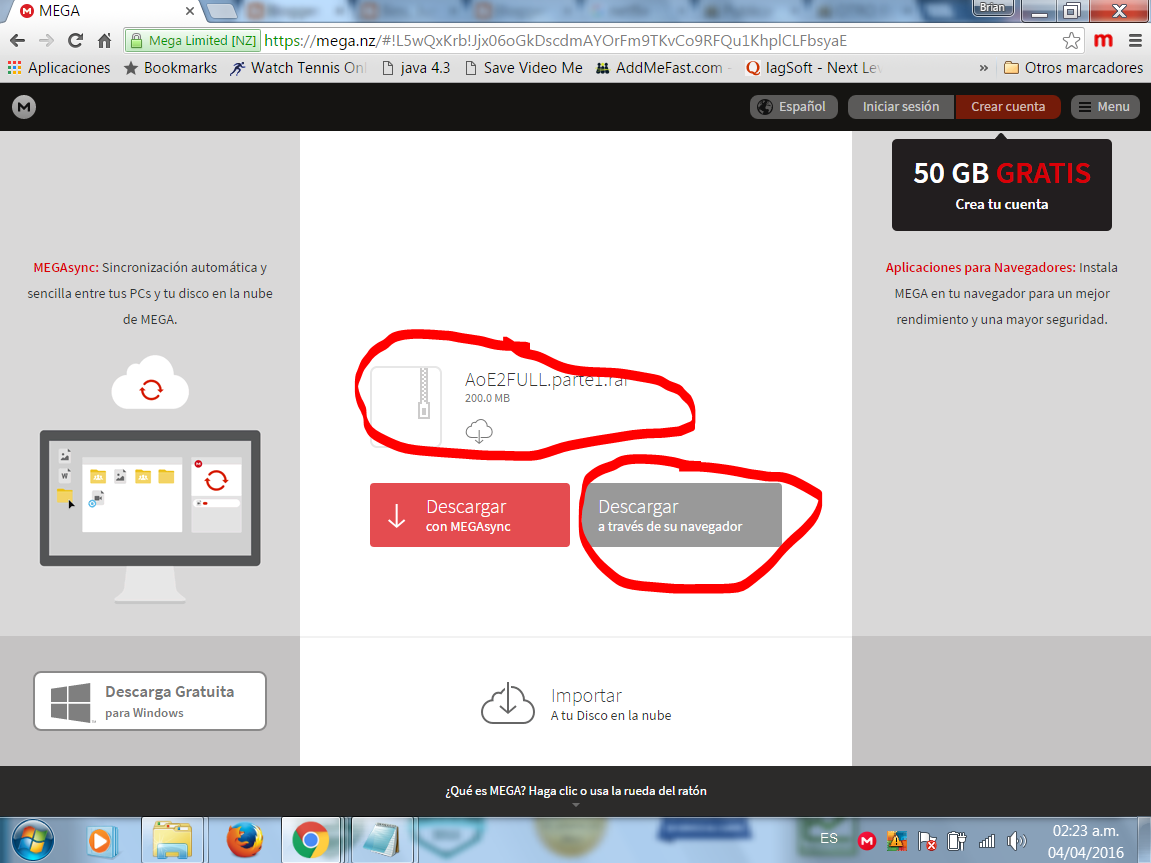Click Descarga Gratuita para Windows button

click(x=150, y=701)
